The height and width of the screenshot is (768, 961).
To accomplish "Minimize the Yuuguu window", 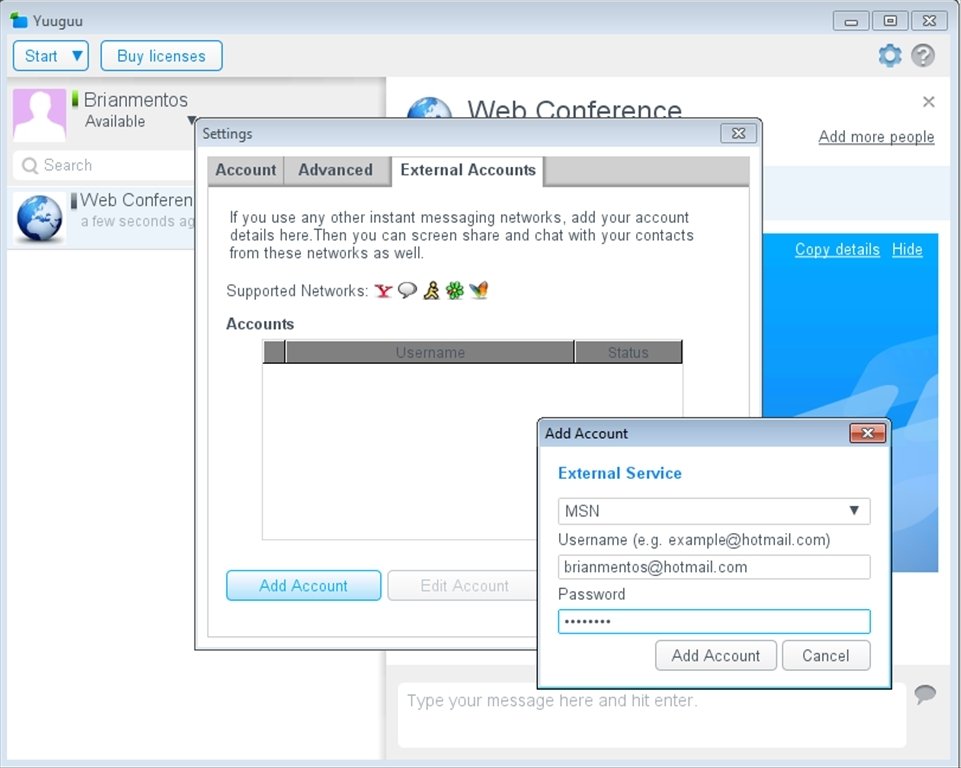I will click(851, 21).
